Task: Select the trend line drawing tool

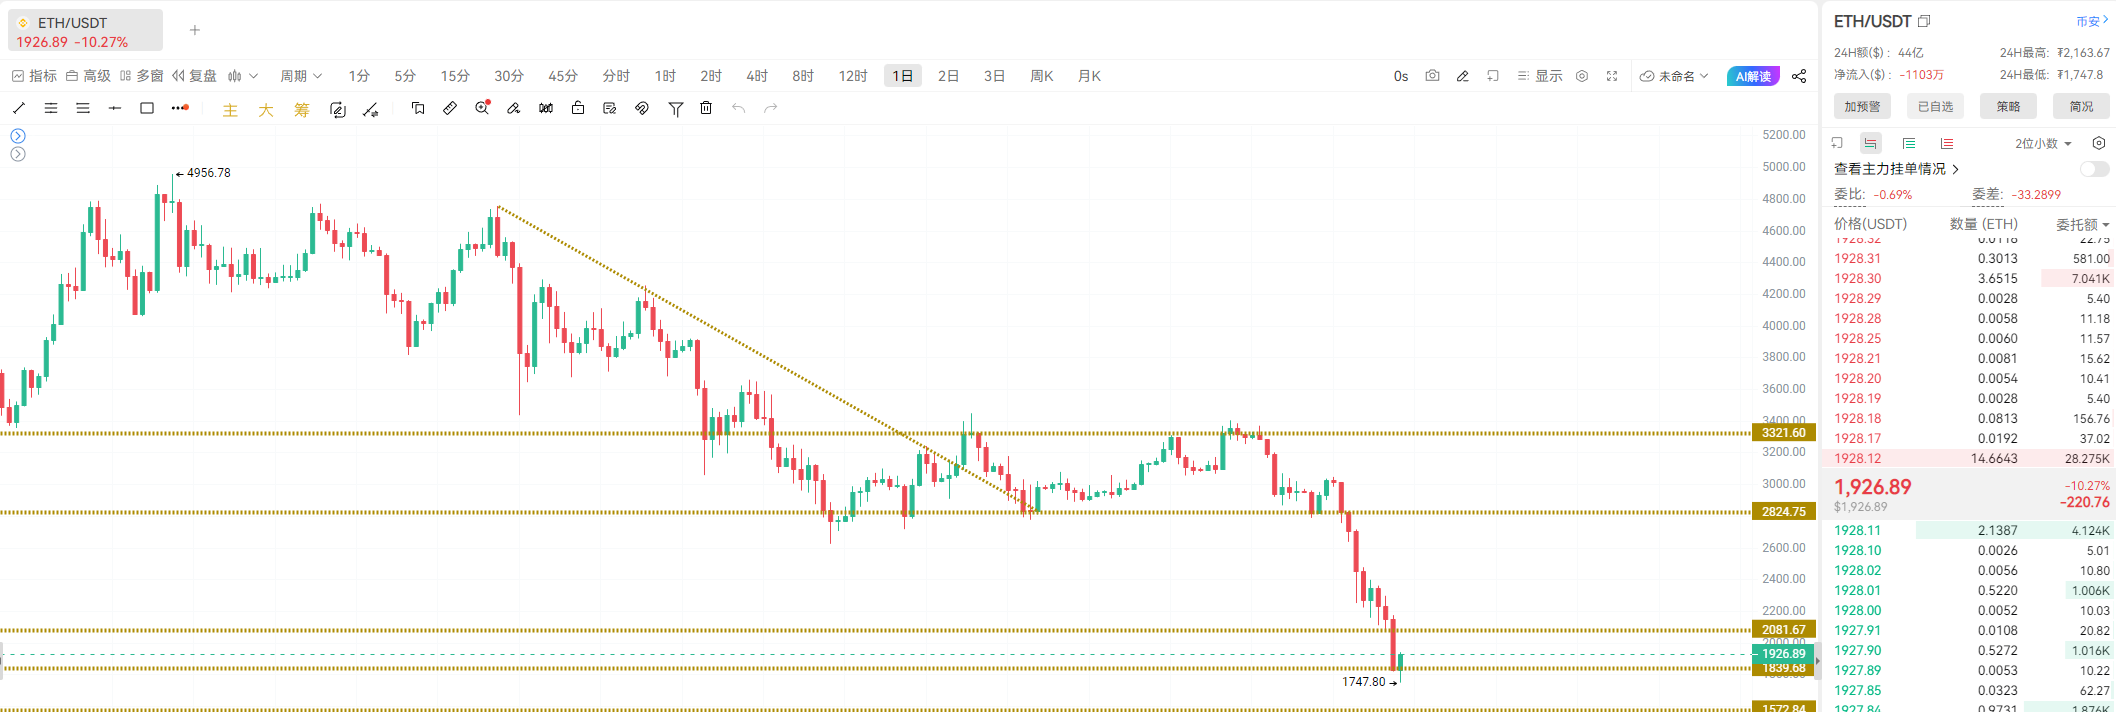Action: [19, 108]
